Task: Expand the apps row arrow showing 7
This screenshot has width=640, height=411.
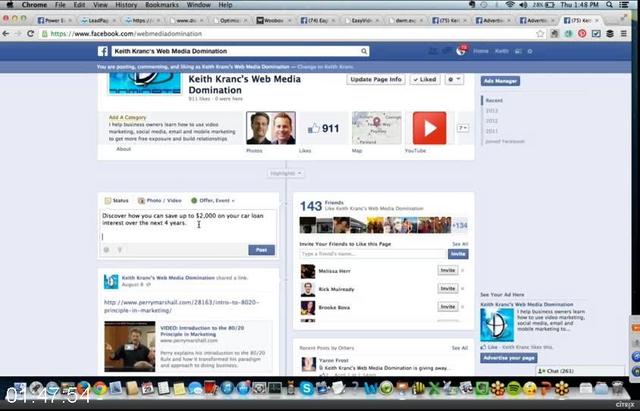Action: 462,128
